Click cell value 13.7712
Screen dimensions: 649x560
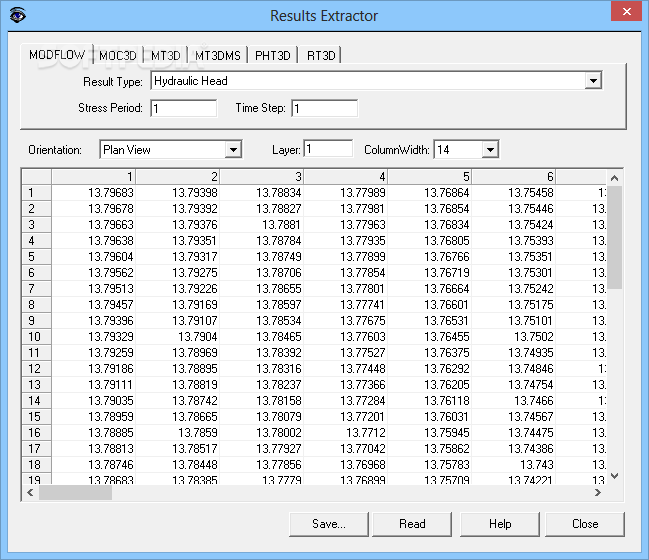pos(346,433)
